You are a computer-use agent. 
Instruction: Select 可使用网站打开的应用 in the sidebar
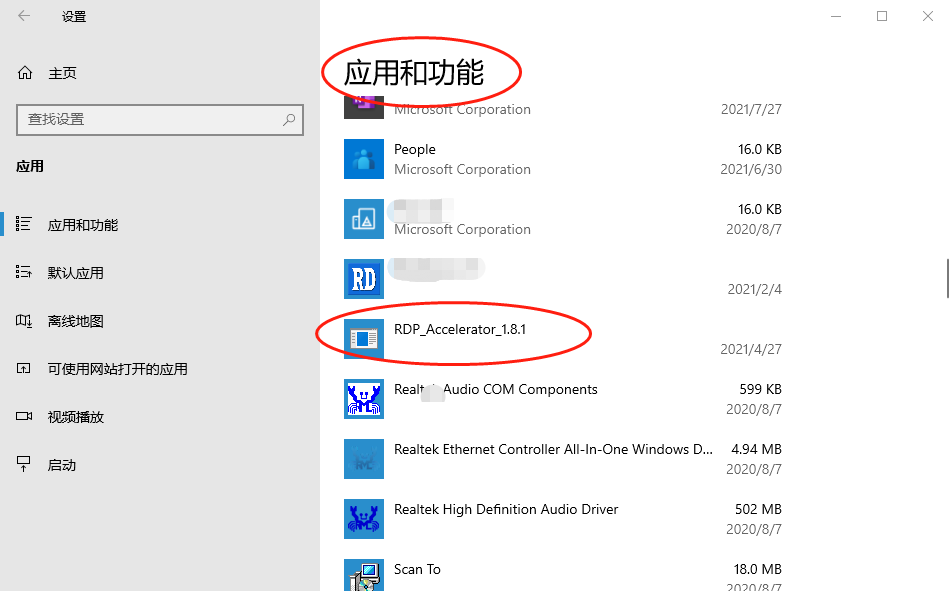click(x=118, y=369)
